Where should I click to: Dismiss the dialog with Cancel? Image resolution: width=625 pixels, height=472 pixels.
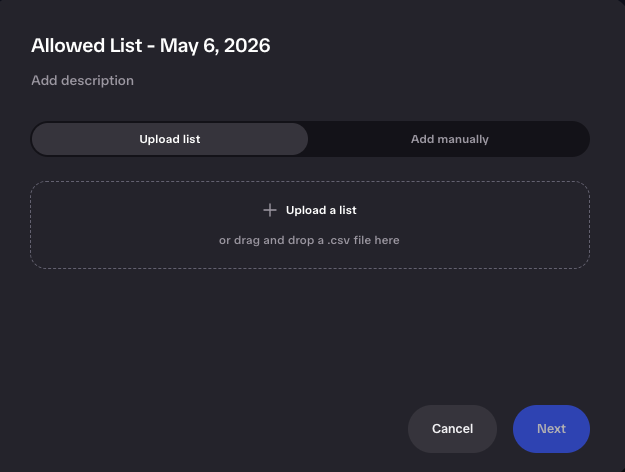pyautogui.click(x=452, y=429)
